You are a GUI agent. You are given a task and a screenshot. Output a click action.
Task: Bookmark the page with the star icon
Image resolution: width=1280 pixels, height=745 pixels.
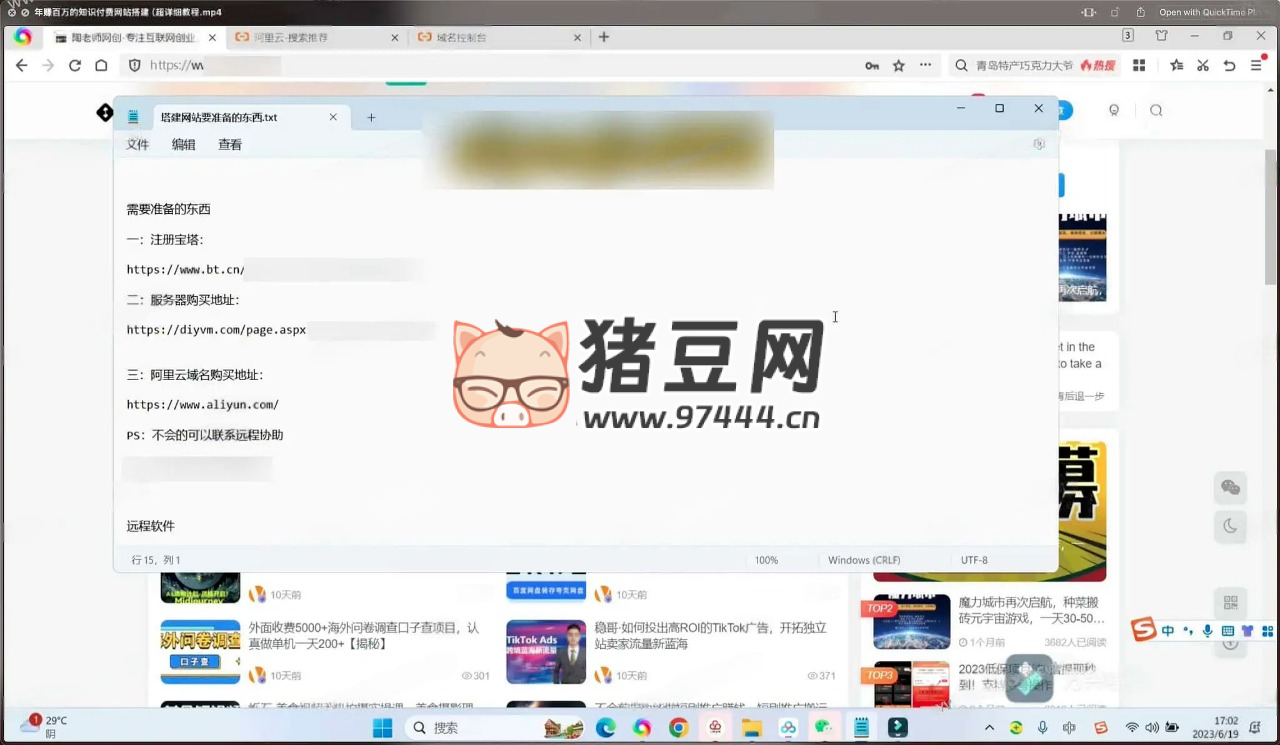(x=899, y=65)
